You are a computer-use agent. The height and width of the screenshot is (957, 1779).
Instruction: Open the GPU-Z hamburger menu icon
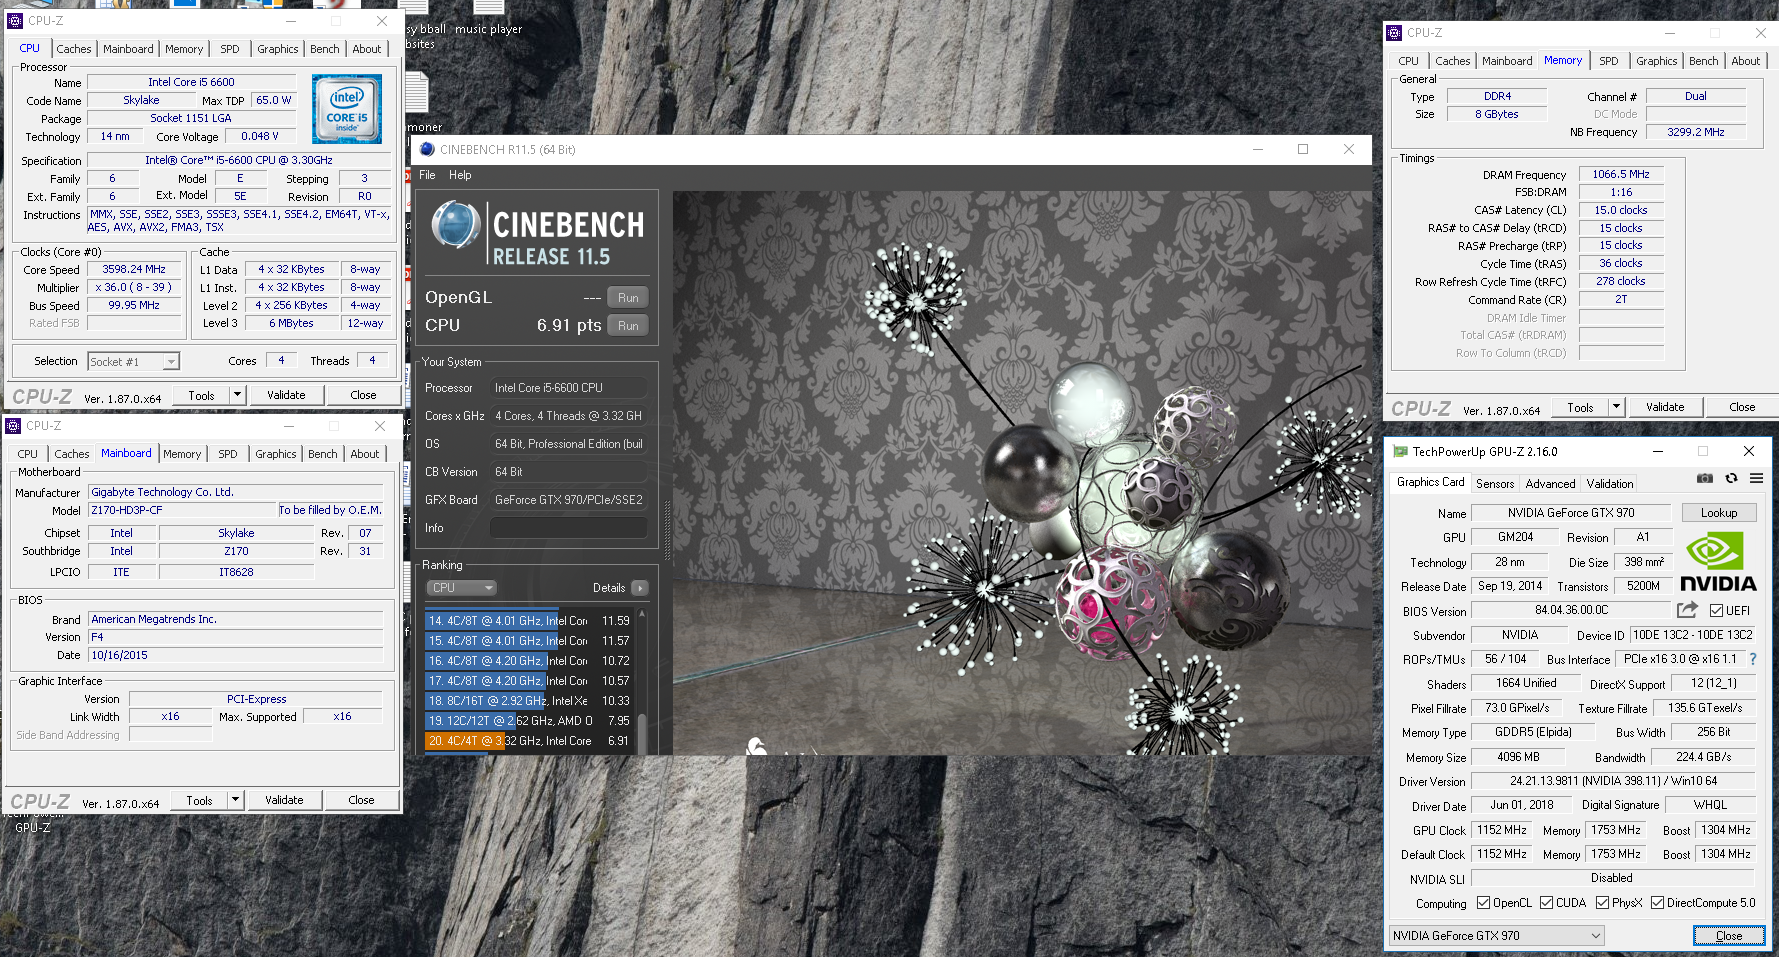tap(1756, 479)
